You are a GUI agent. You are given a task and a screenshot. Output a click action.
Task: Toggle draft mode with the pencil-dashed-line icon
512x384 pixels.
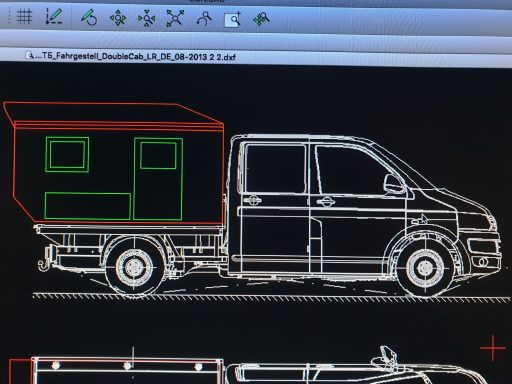[53, 16]
